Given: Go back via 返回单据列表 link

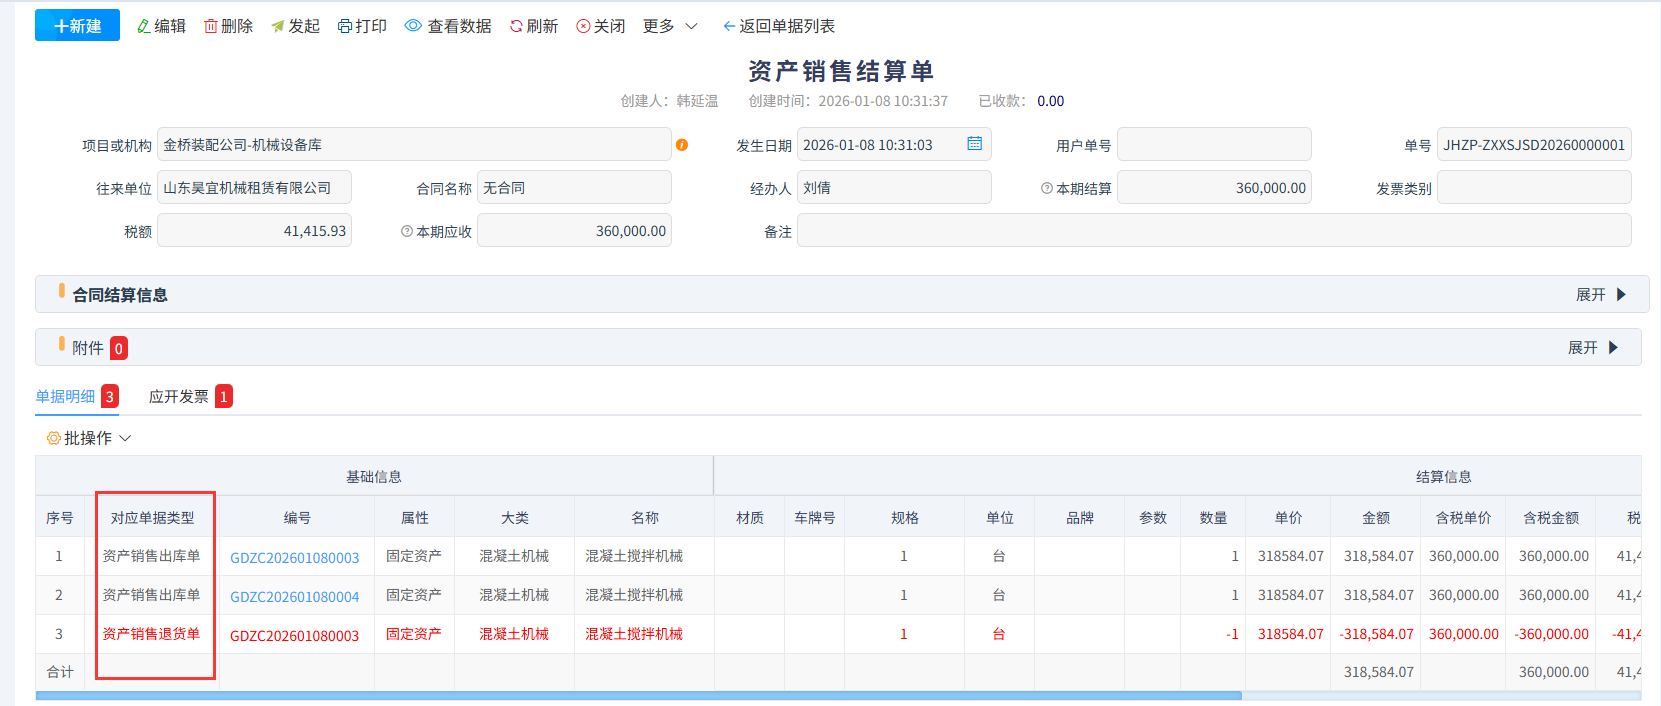Looking at the screenshot, I should coord(779,26).
